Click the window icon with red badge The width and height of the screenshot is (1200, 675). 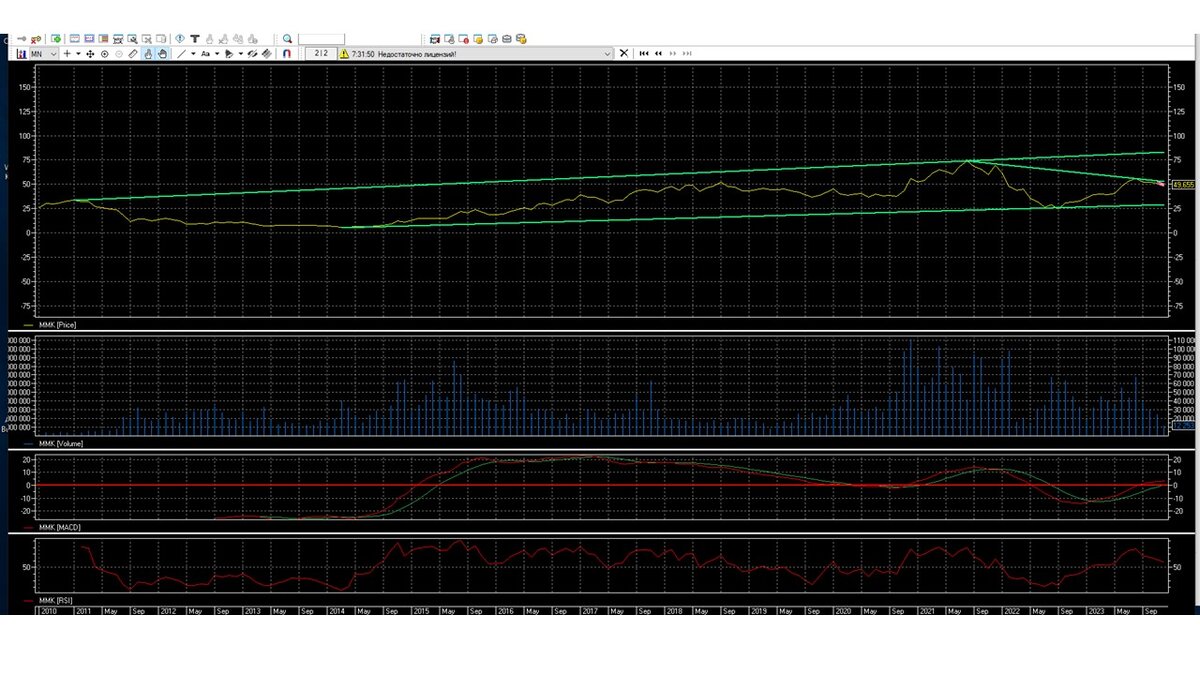click(x=463, y=39)
